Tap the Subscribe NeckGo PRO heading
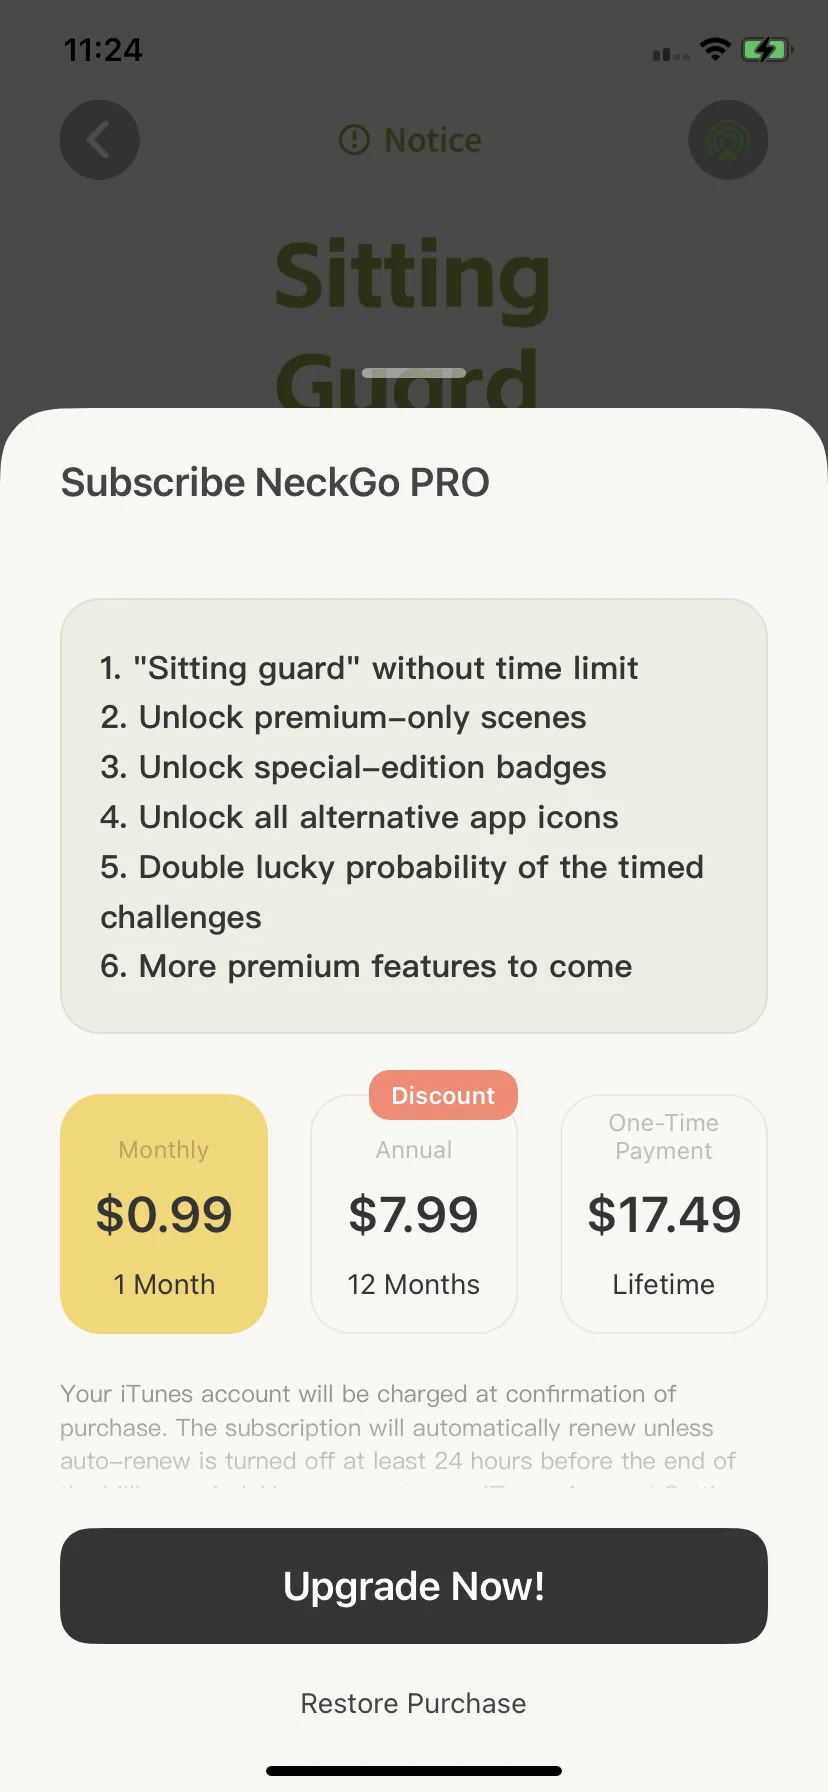Image resolution: width=828 pixels, height=1792 pixels. (275, 482)
